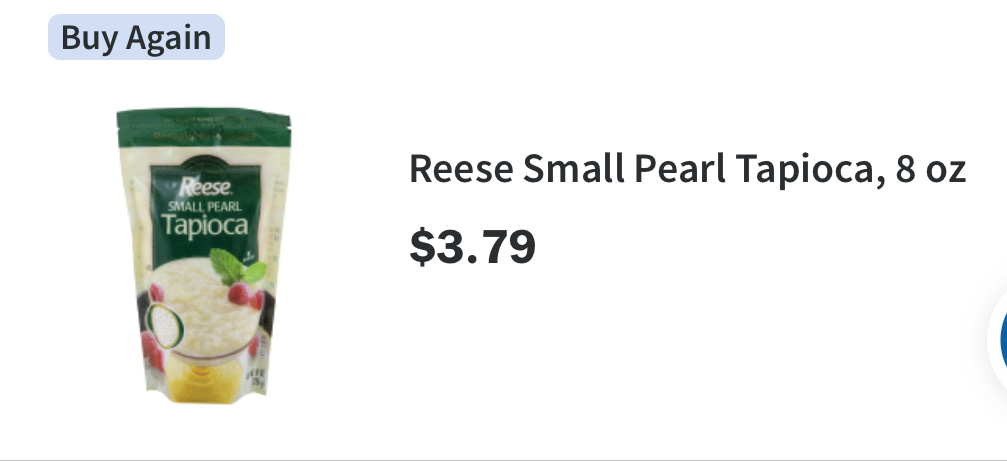Click the Reese logo on the package
1007x470 pixels.
click(x=204, y=187)
